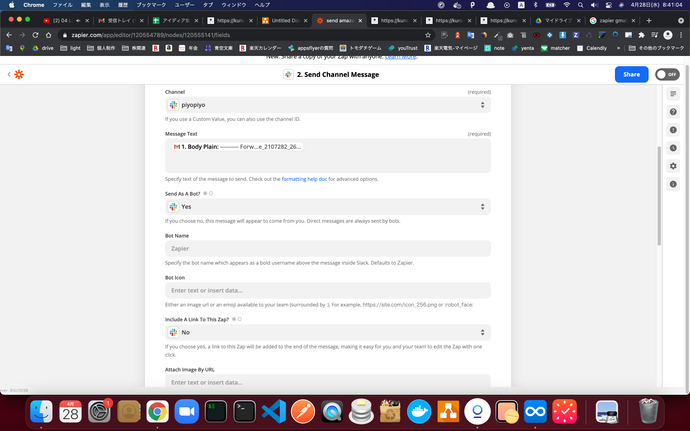This screenshot has height=431, width=690.
Task: Open the ファイル menu in menu bar
Action: [x=62, y=5]
